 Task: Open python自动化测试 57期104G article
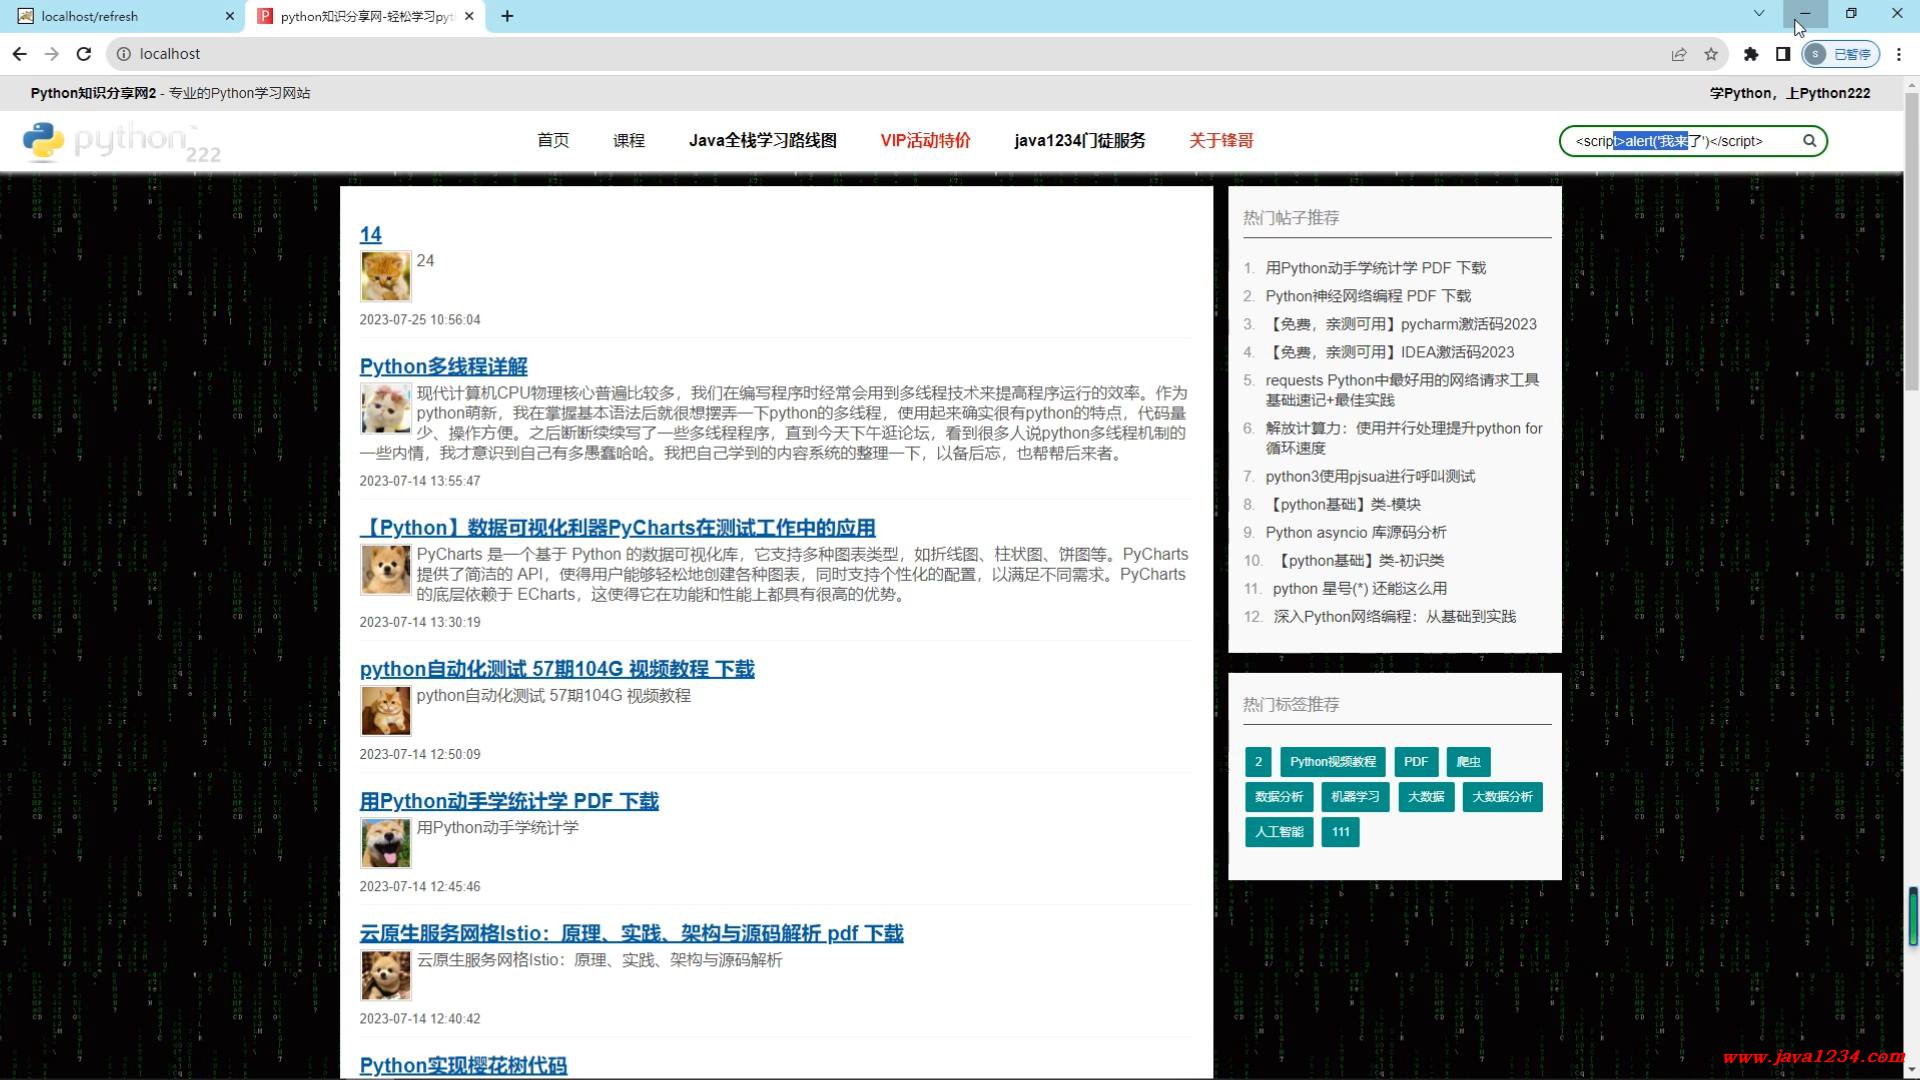(x=557, y=668)
